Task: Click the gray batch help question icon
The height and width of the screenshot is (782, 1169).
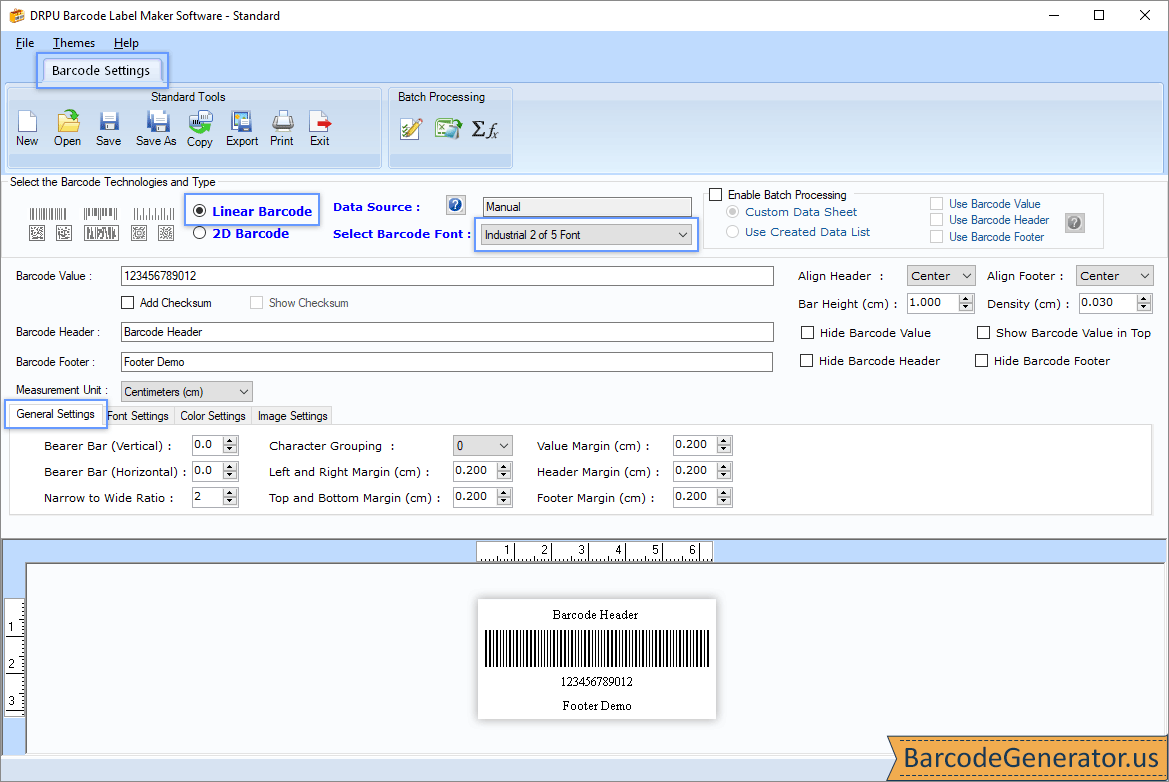Action: (x=1074, y=222)
